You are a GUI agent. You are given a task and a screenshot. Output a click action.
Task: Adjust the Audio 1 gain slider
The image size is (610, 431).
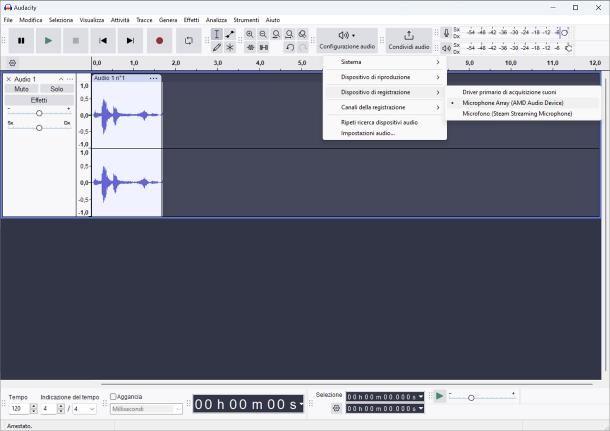[x=39, y=113]
